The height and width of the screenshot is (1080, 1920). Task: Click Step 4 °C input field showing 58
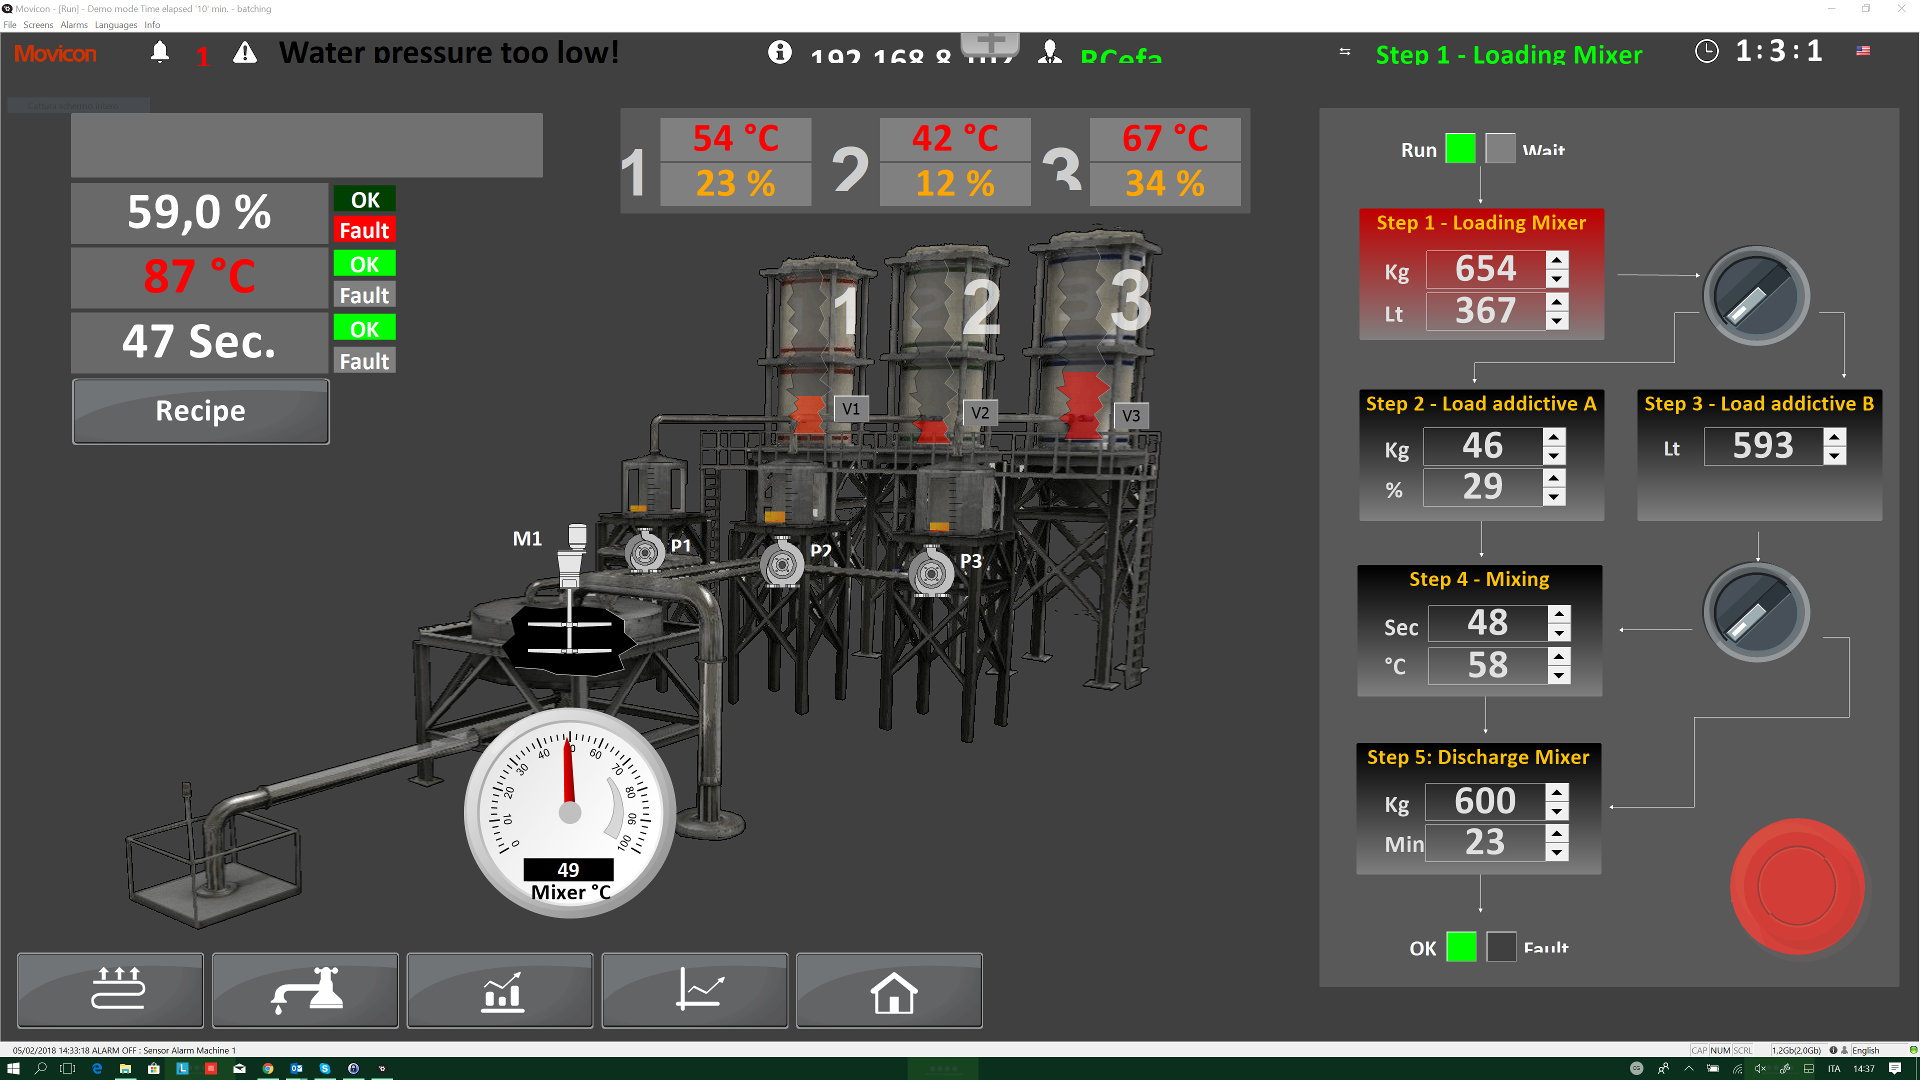1487,665
